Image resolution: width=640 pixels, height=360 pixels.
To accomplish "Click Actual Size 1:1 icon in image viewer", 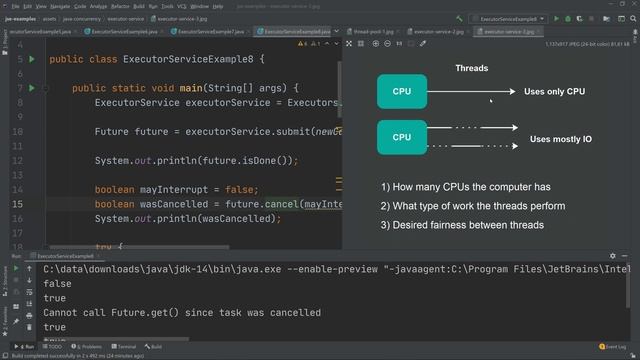I will (x=399, y=43).
